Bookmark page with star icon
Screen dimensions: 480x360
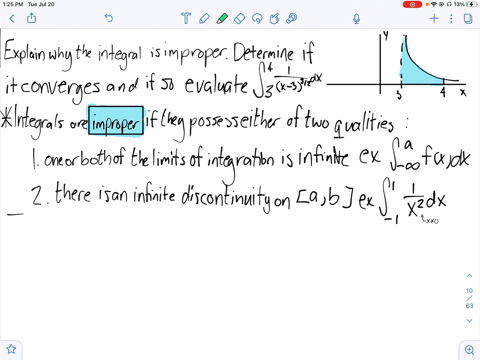(x=11, y=349)
